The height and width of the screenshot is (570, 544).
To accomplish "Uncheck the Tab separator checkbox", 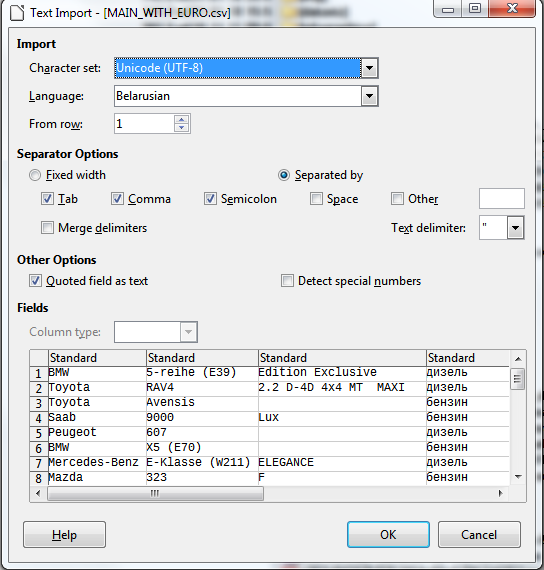I will tap(47, 198).
